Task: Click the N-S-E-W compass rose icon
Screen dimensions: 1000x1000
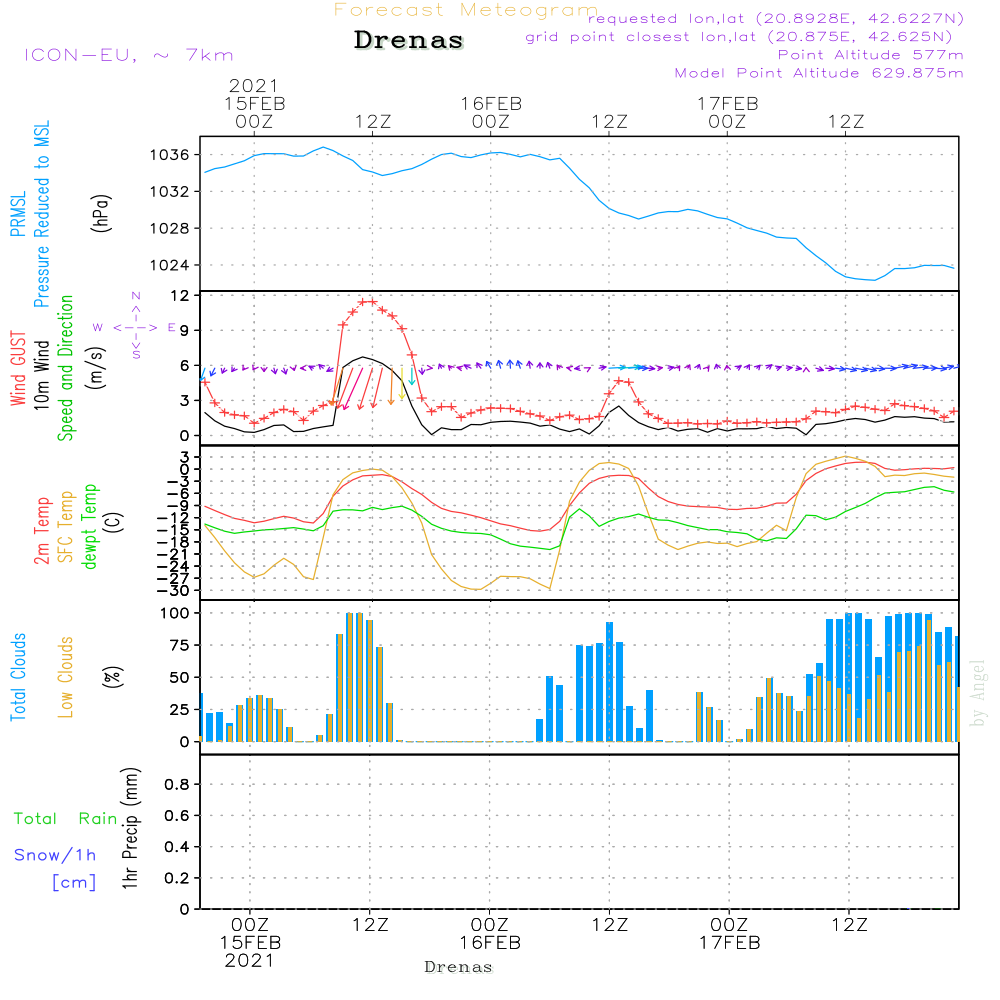Action: 135,327
